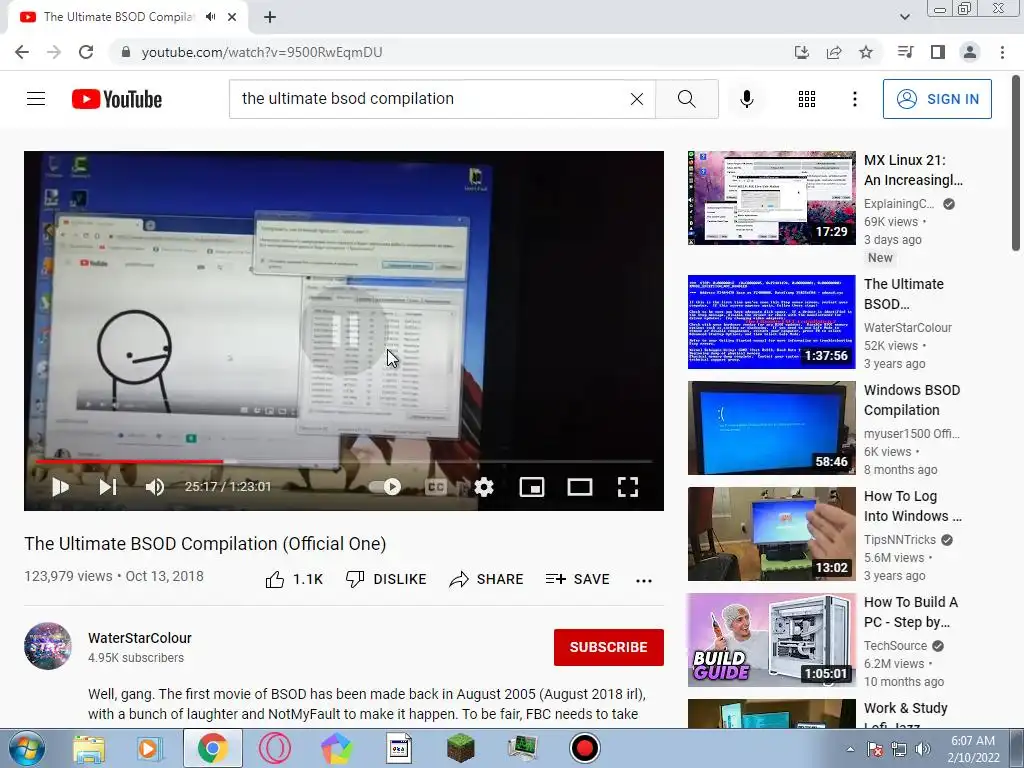
Task: Open the YouTube apps grid
Action: pyautogui.click(x=807, y=99)
